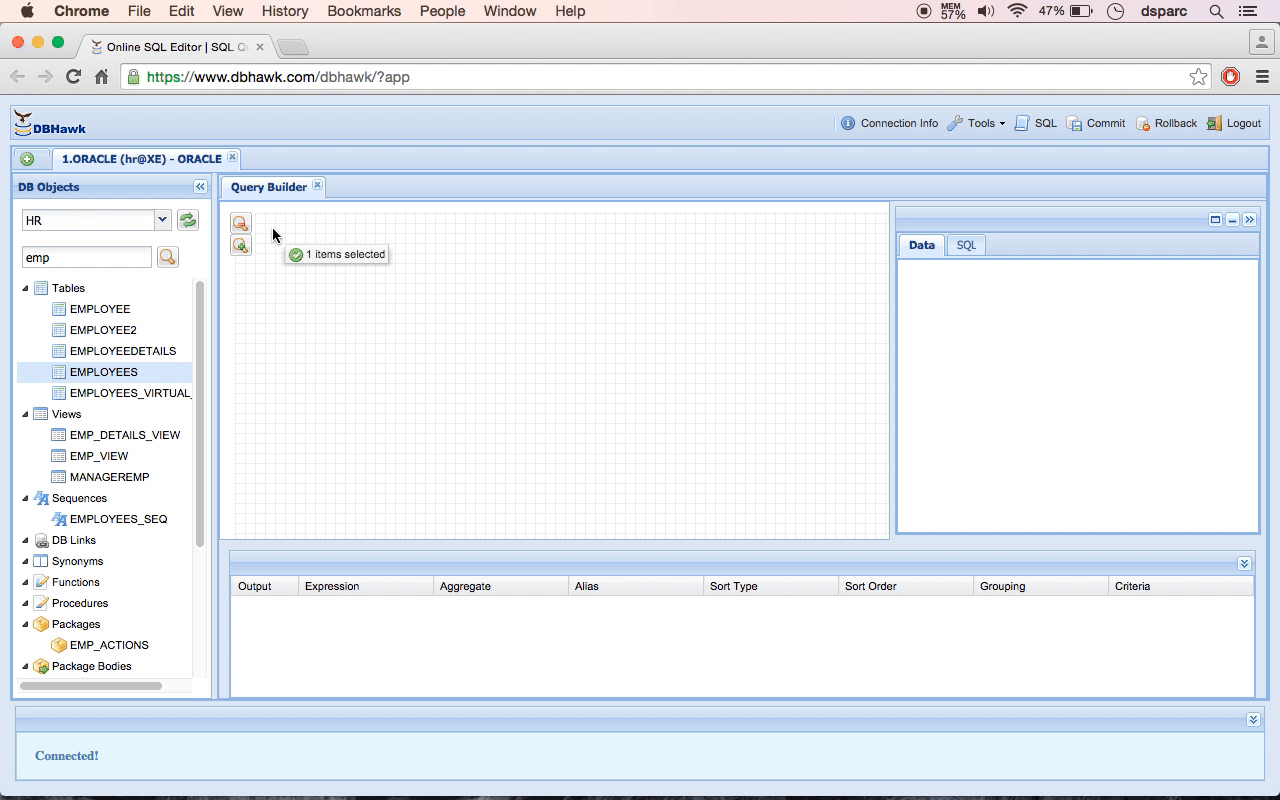
Task: Open the Chrome History menu
Action: [284, 11]
